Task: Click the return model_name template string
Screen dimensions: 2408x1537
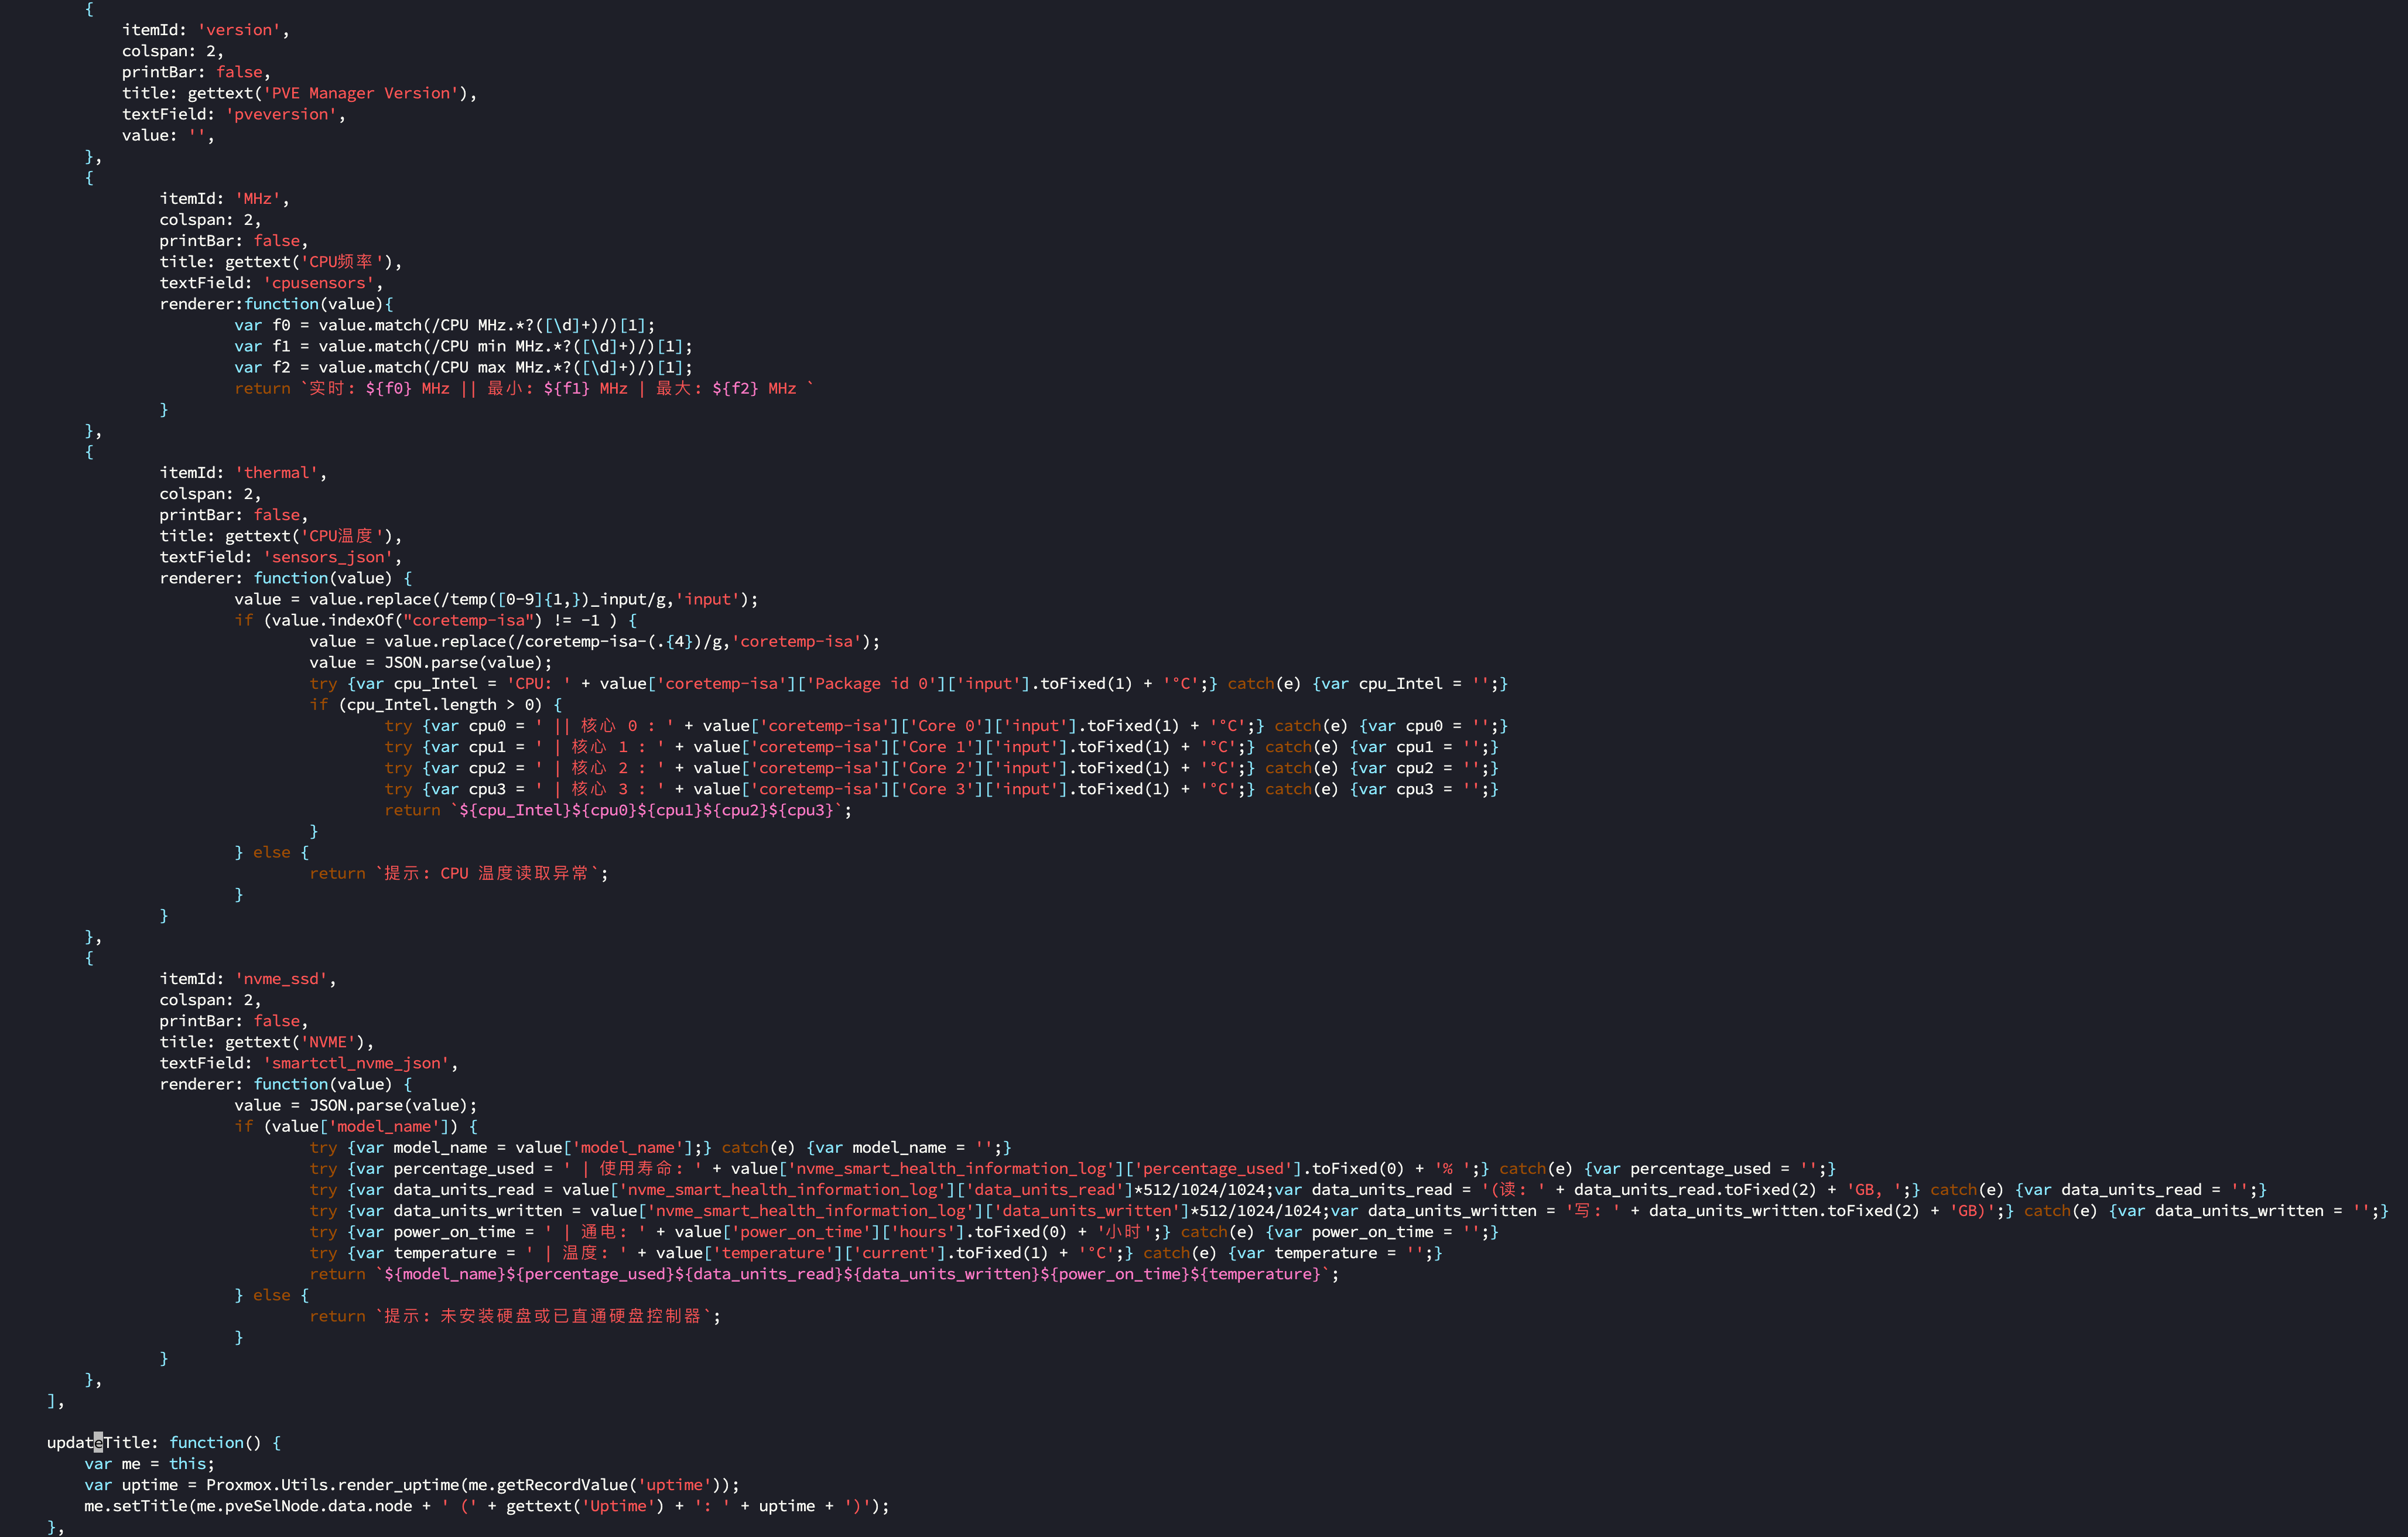Action: [x=852, y=1274]
